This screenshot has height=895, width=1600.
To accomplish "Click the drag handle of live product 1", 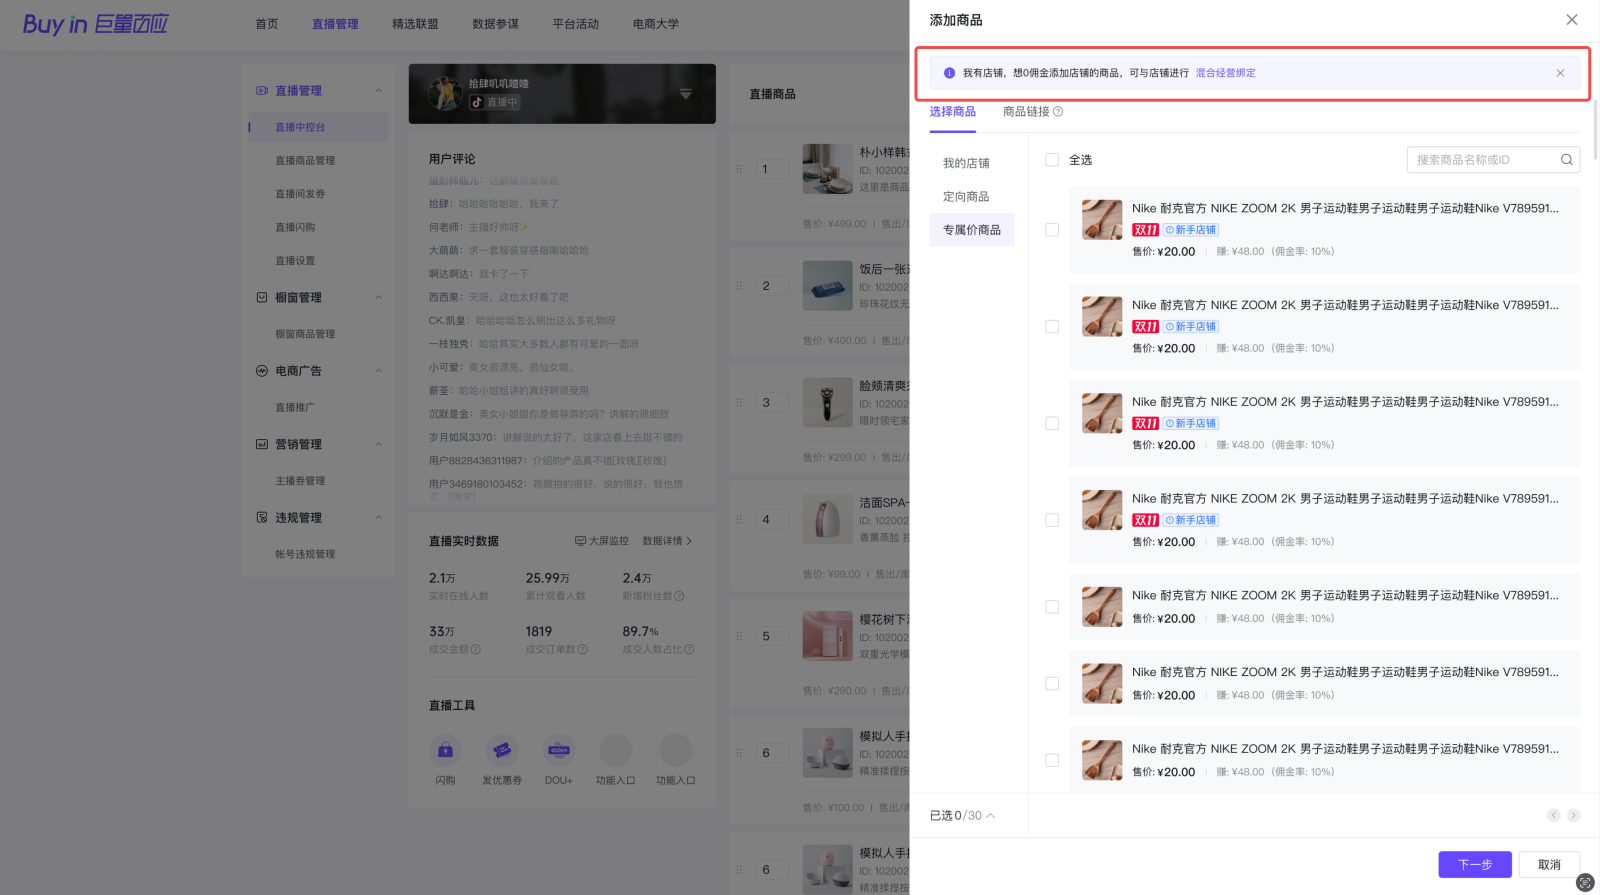I will pos(740,169).
